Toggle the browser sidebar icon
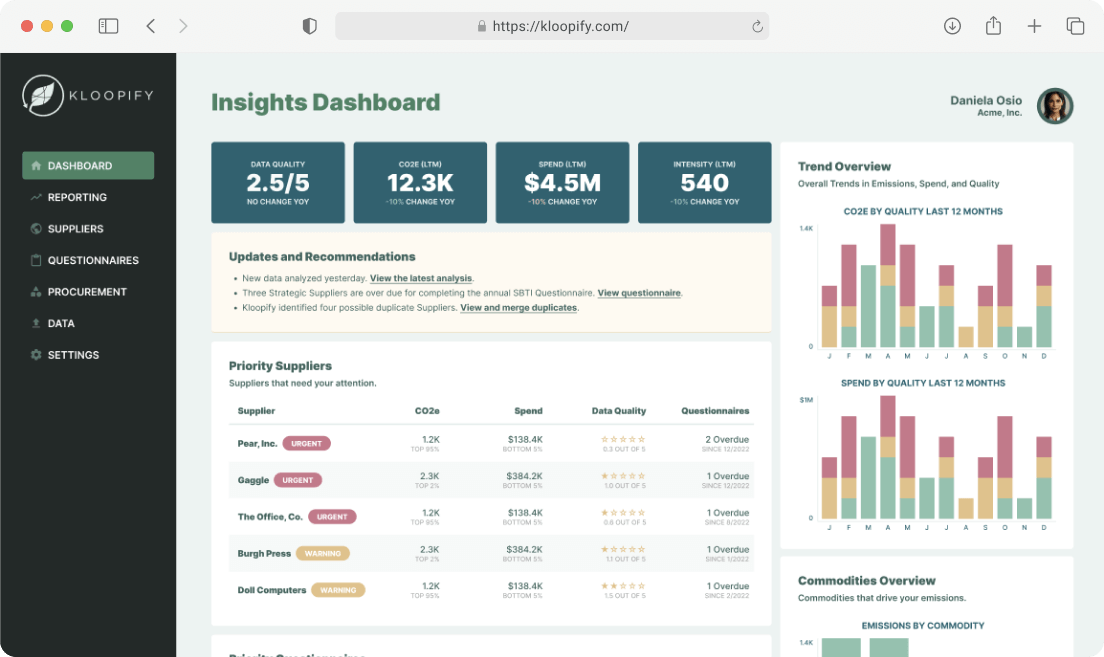The width and height of the screenshot is (1104, 657). coord(108,26)
